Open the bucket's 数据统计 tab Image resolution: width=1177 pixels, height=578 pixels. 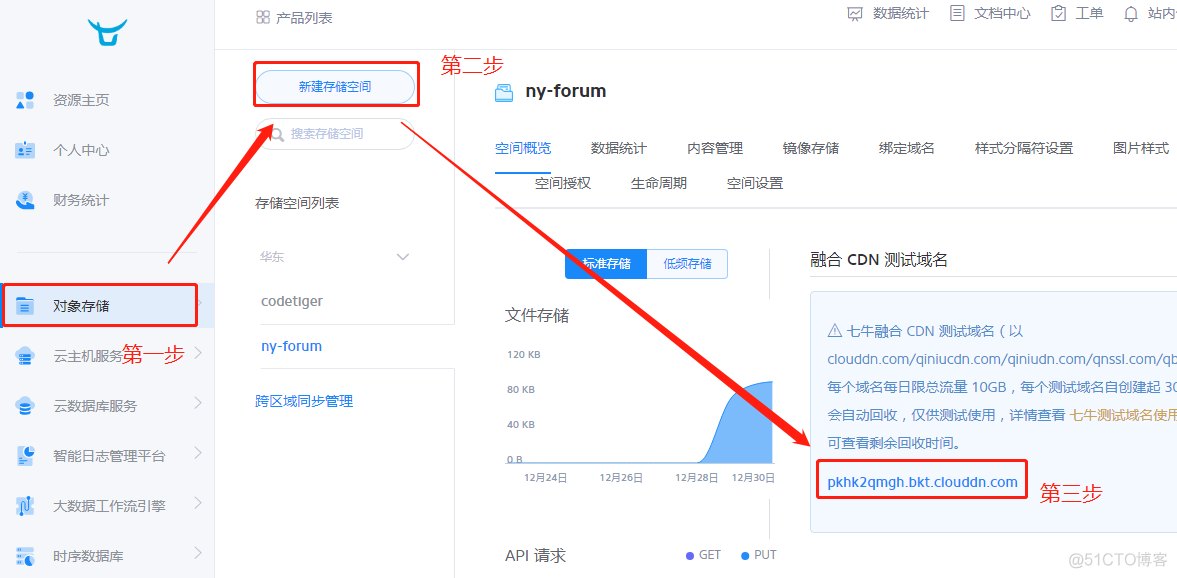(x=619, y=149)
